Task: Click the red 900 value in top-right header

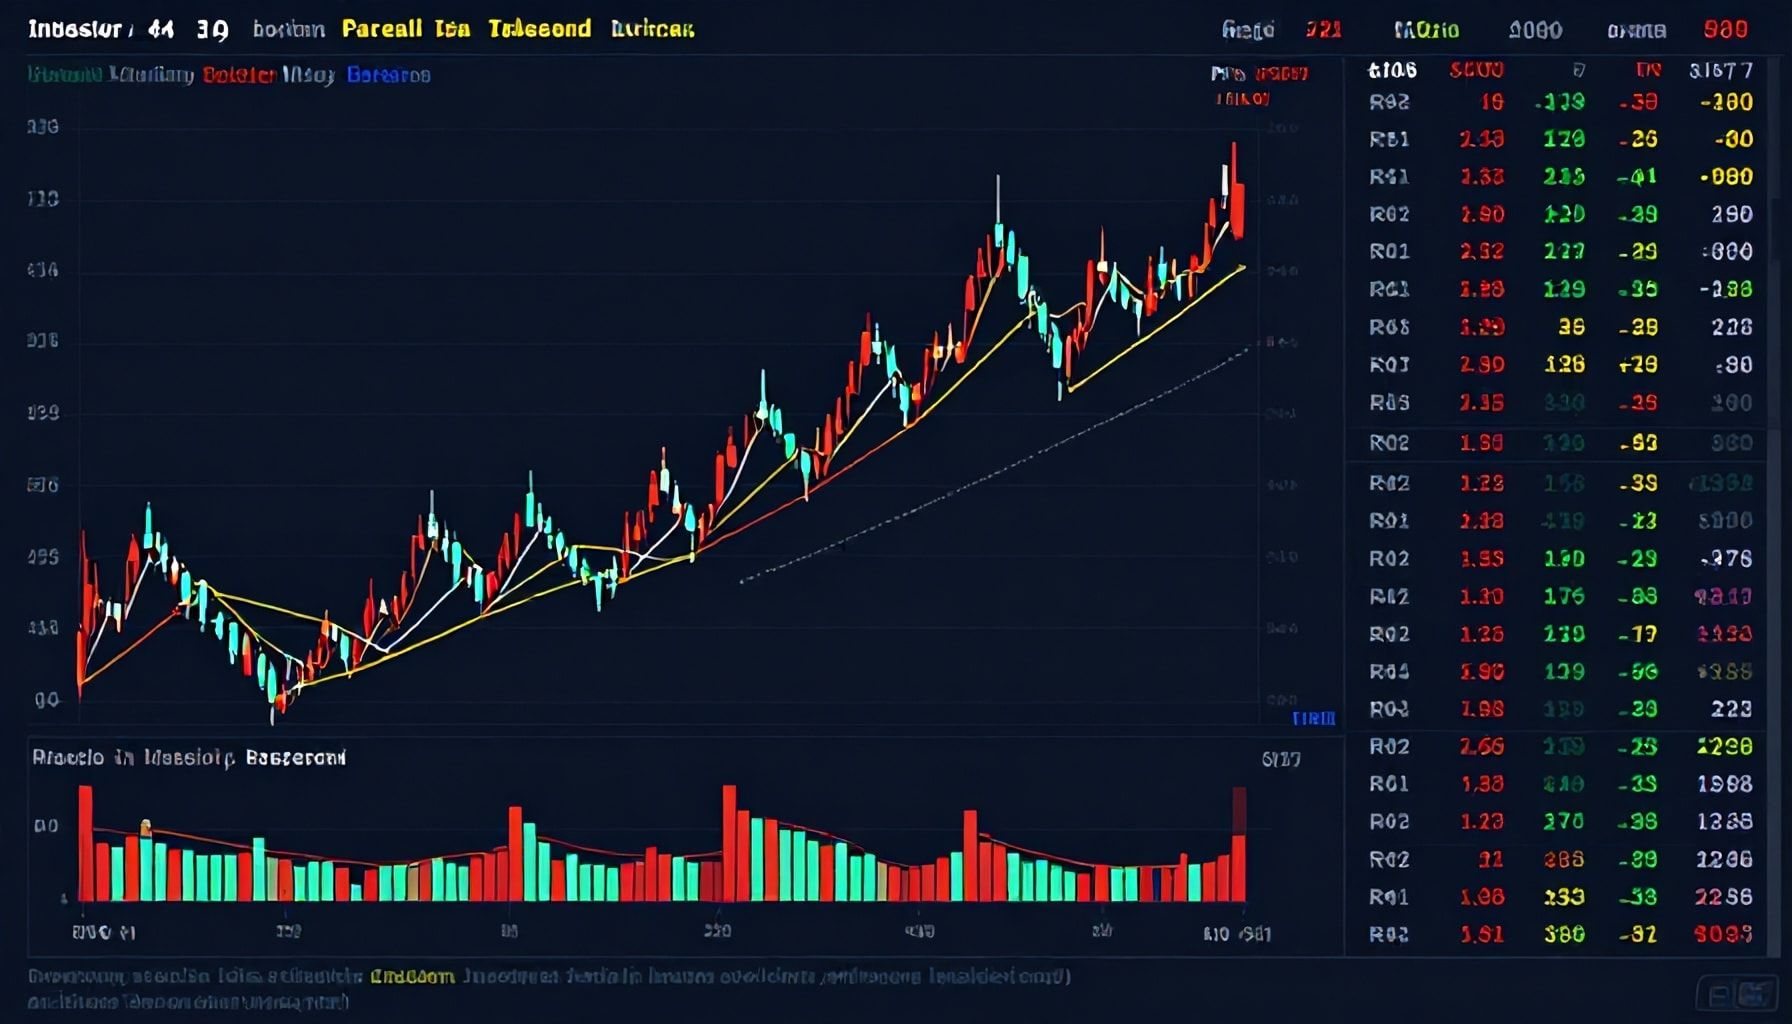Action: click(x=1725, y=29)
